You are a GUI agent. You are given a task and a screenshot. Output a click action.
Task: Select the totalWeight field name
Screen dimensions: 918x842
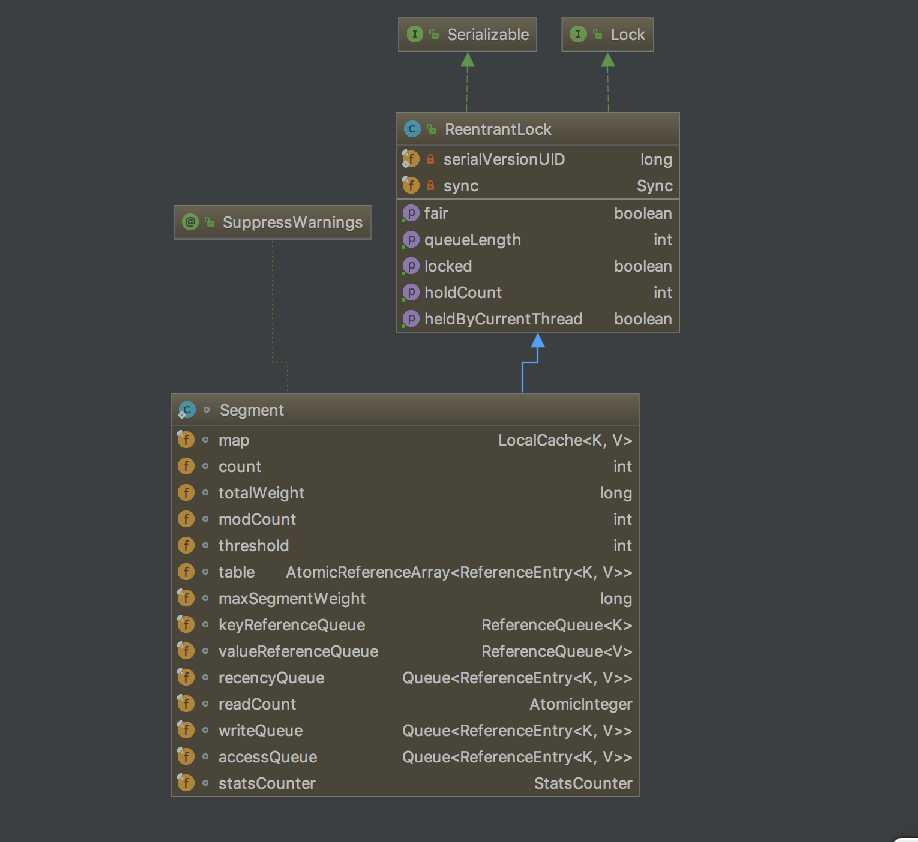(x=261, y=493)
